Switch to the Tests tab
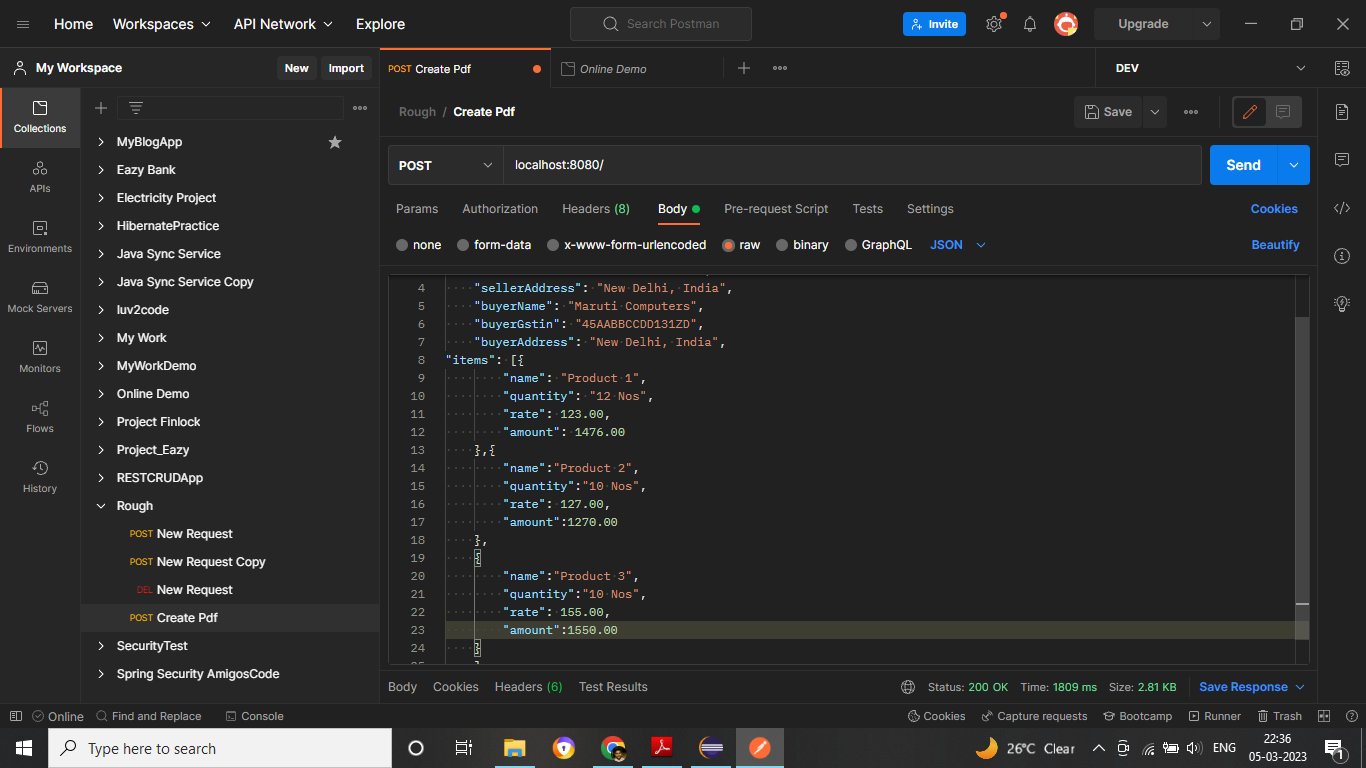1366x768 pixels. (x=867, y=209)
